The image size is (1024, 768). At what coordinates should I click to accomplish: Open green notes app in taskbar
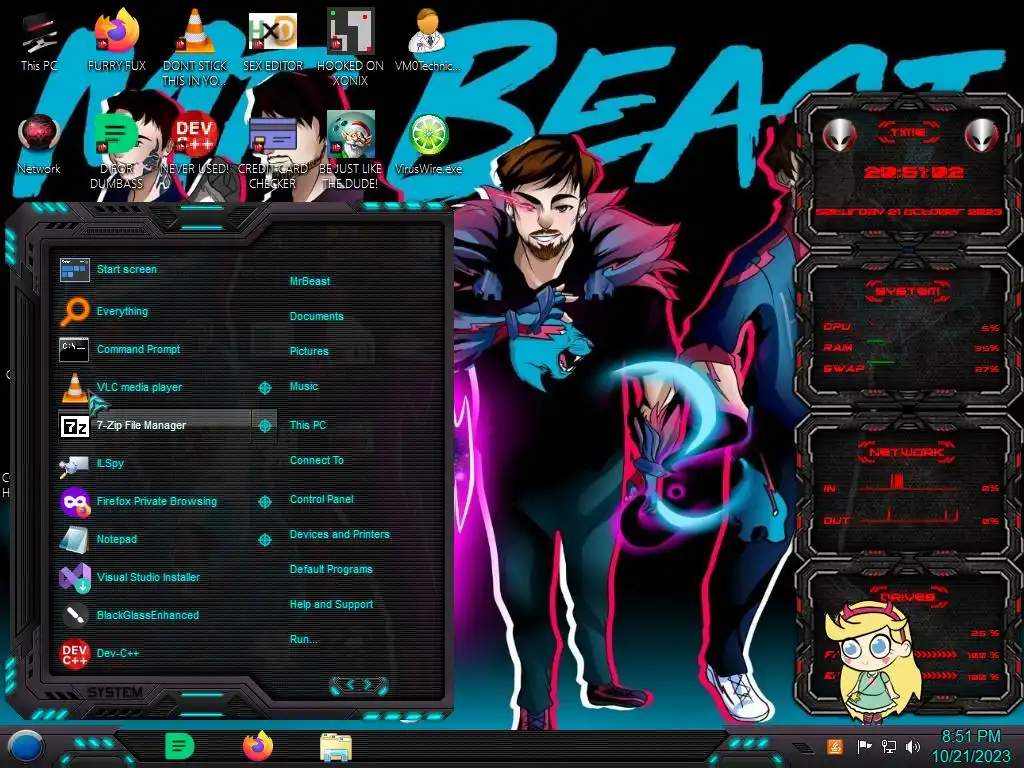pos(180,746)
